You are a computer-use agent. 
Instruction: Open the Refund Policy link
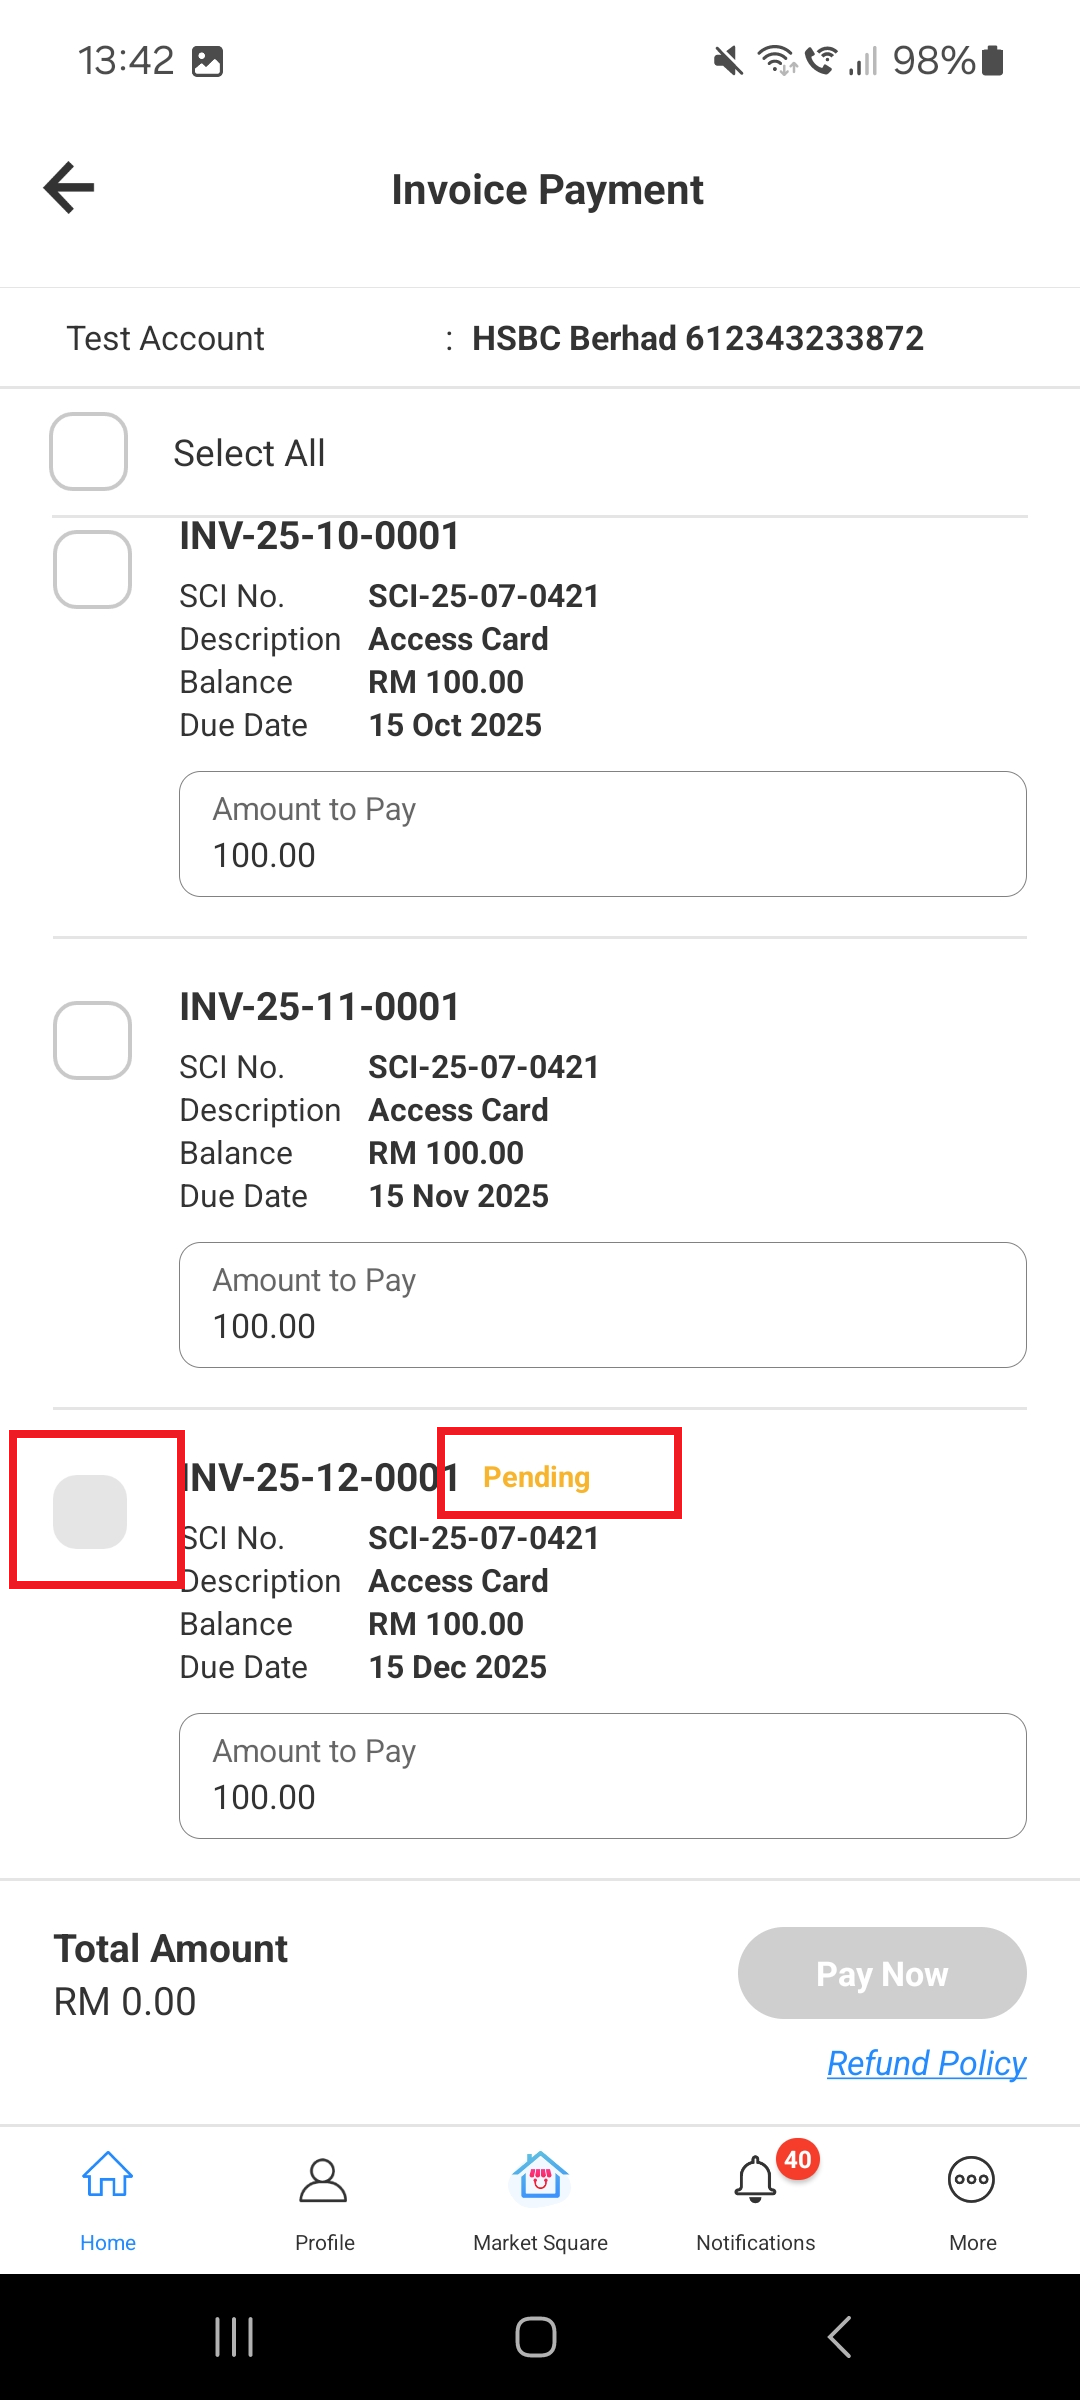[x=926, y=2063]
